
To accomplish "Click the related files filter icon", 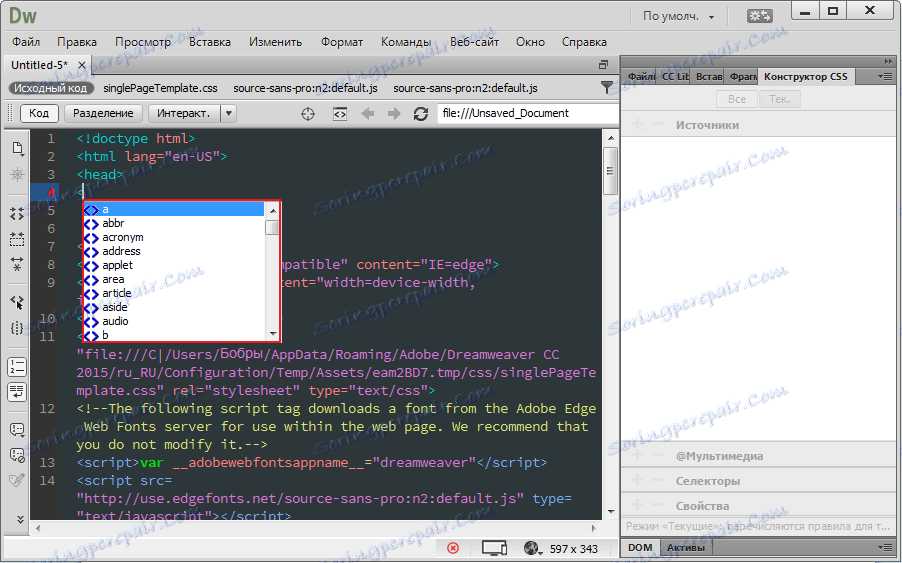I will point(606,87).
